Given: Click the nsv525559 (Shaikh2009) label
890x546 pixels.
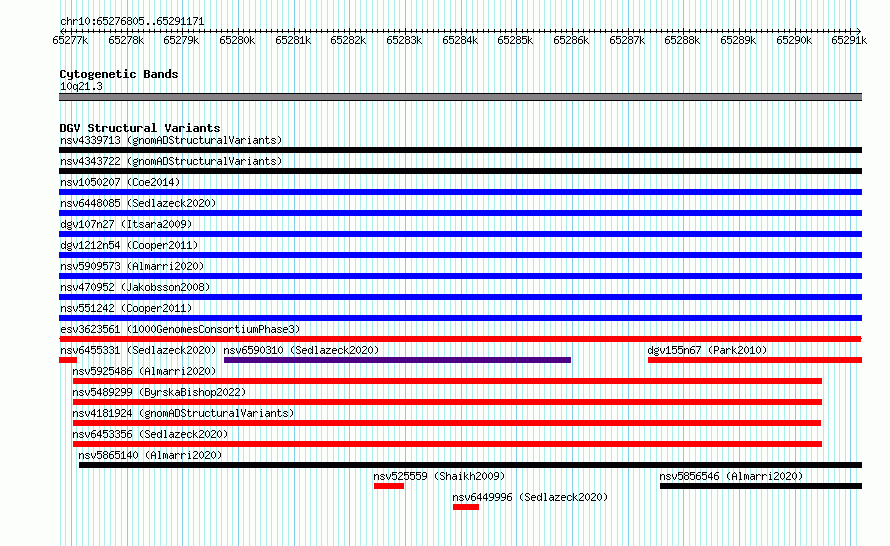Looking at the screenshot, I should pyautogui.click(x=439, y=476).
